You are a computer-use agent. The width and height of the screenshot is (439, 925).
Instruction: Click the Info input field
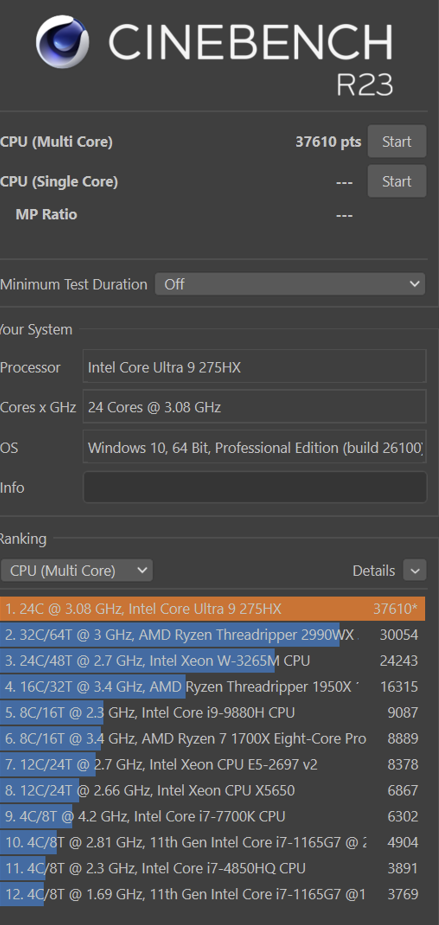pyautogui.click(x=255, y=487)
